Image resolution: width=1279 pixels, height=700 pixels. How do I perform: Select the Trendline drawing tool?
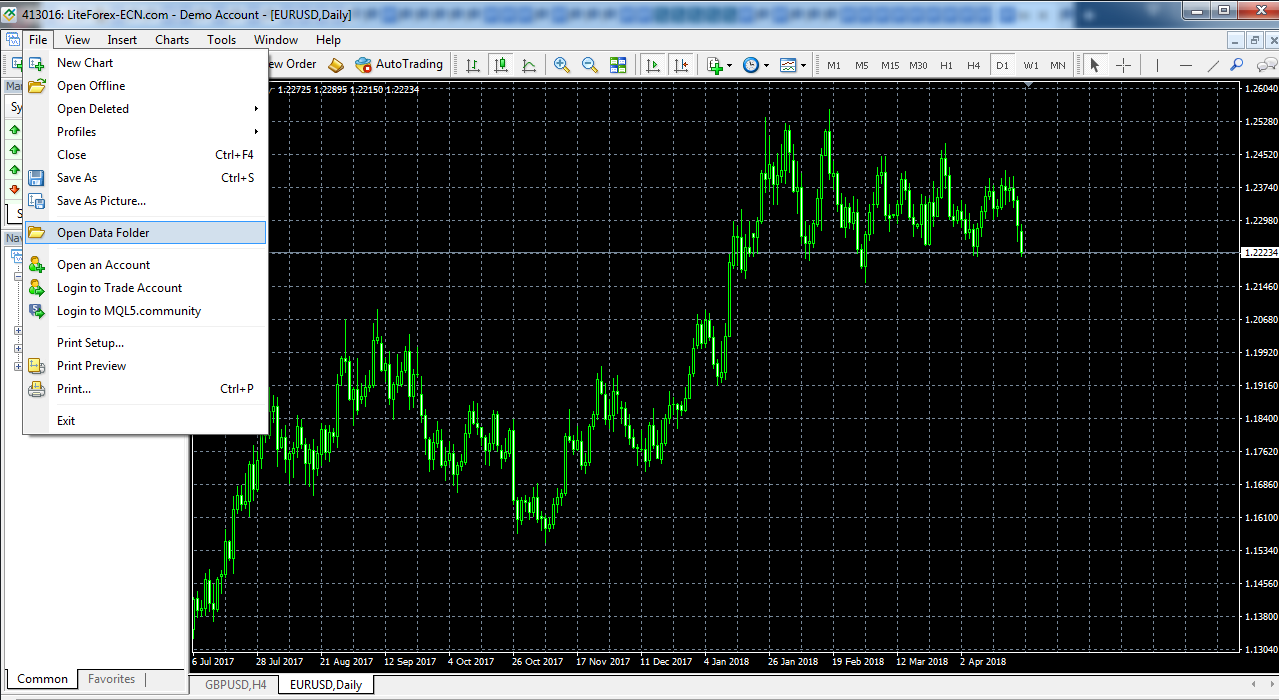click(x=1213, y=65)
